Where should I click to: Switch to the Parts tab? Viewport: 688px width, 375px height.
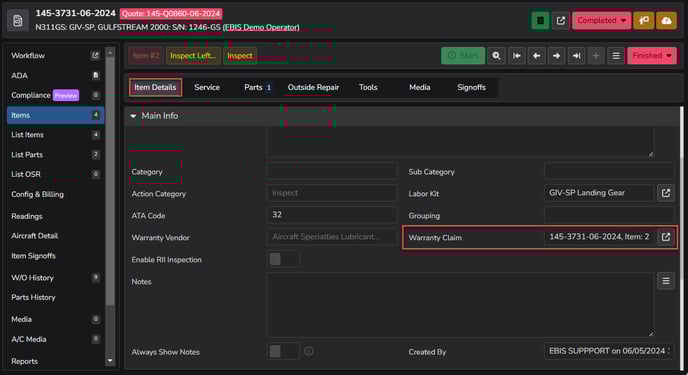[258, 87]
